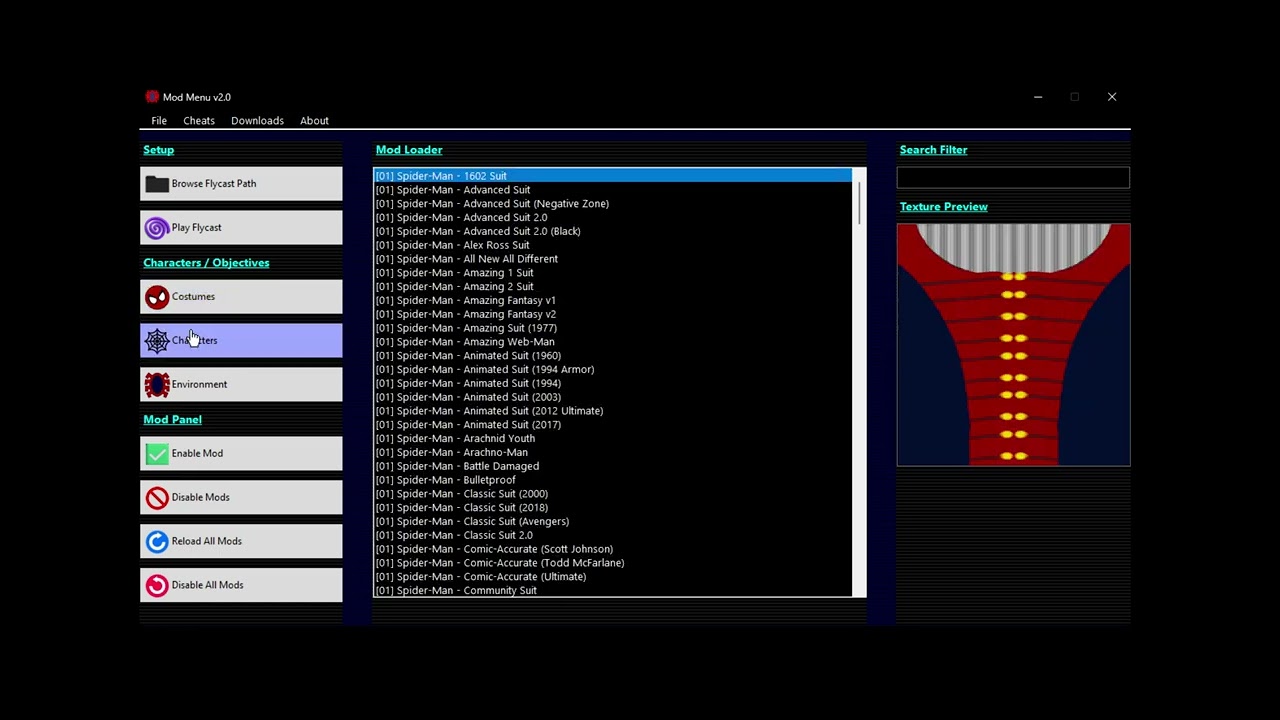Select "Comic-Accurate (Scott Johnson)" mod
1280x720 pixels.
click(613, 550)
